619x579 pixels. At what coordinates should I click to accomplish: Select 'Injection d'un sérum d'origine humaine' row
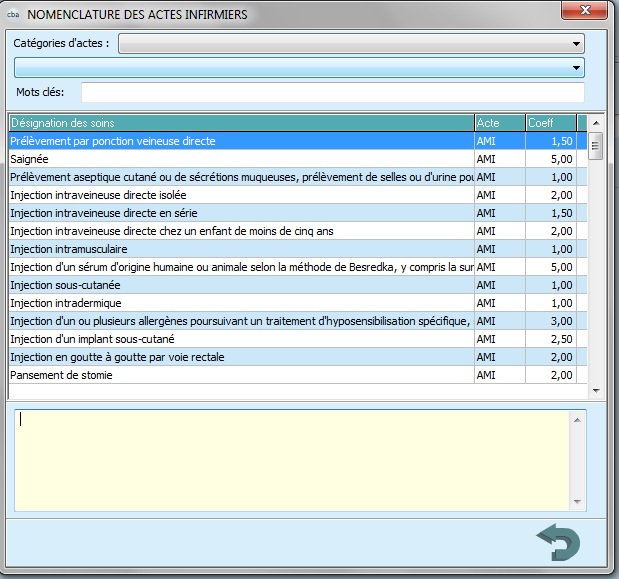(x=298, y=267)
